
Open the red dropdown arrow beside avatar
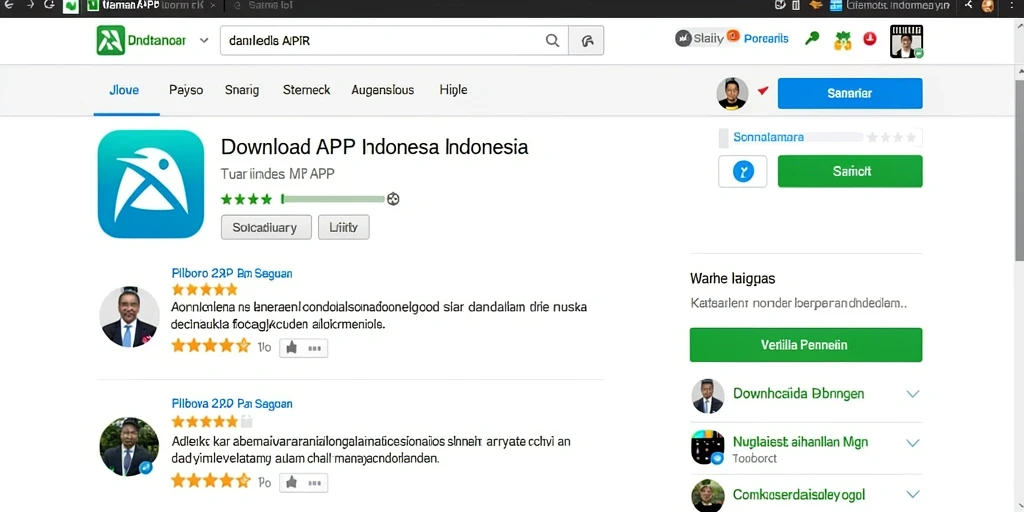pos(763,91)
